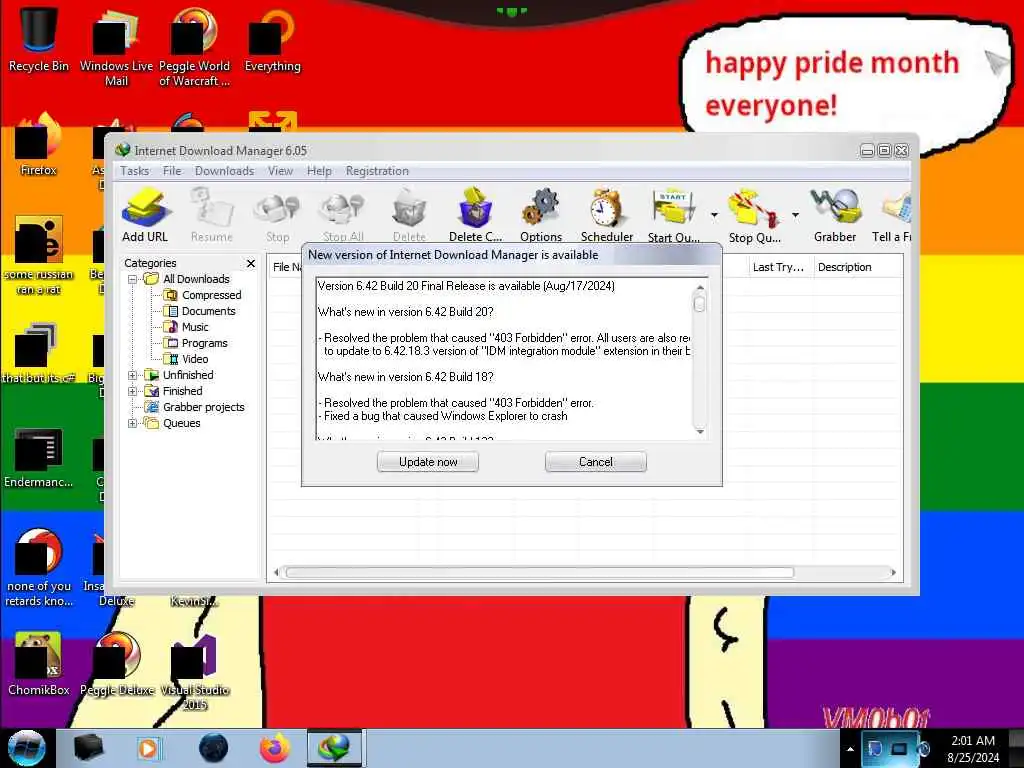Open the Grabber tool icon
1024x768 pixels.
pos(835,214)
